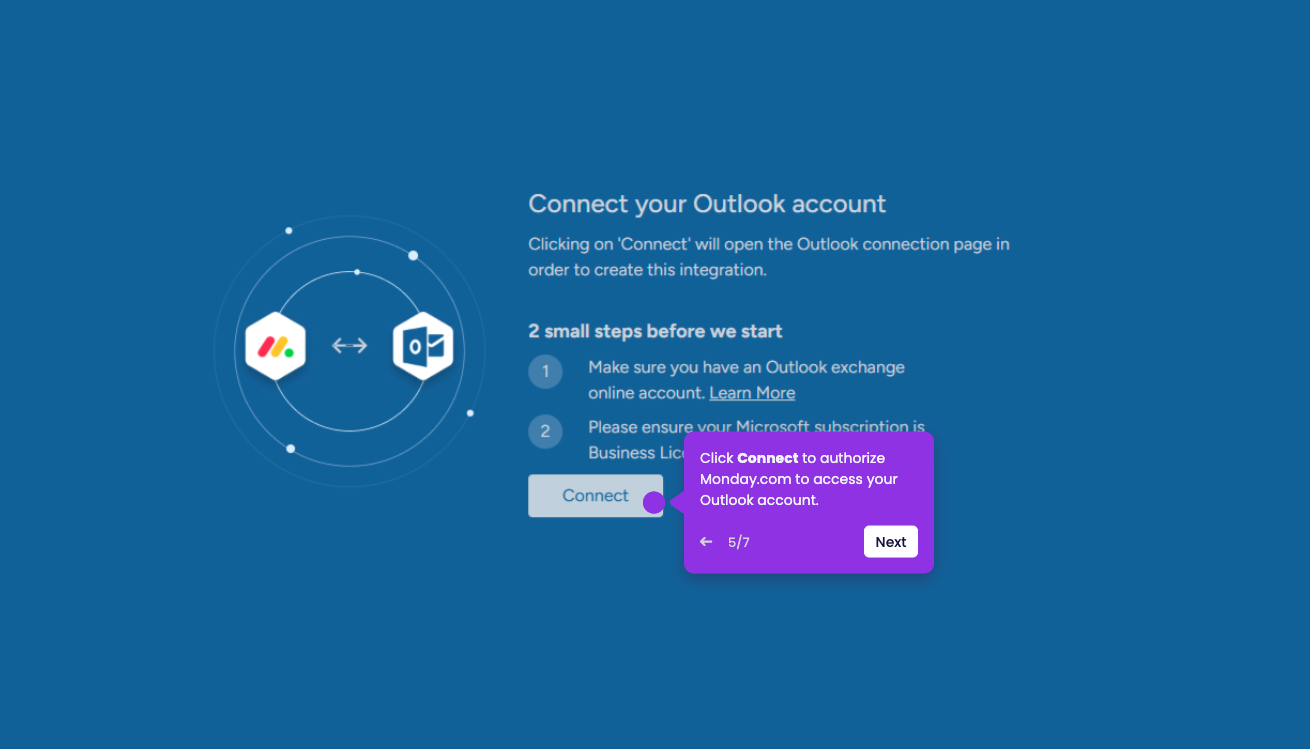Screen dimensions: 1310x749
Task: Click 'Make sure you have an Outlook exchange' text
Action: point(746,367)
